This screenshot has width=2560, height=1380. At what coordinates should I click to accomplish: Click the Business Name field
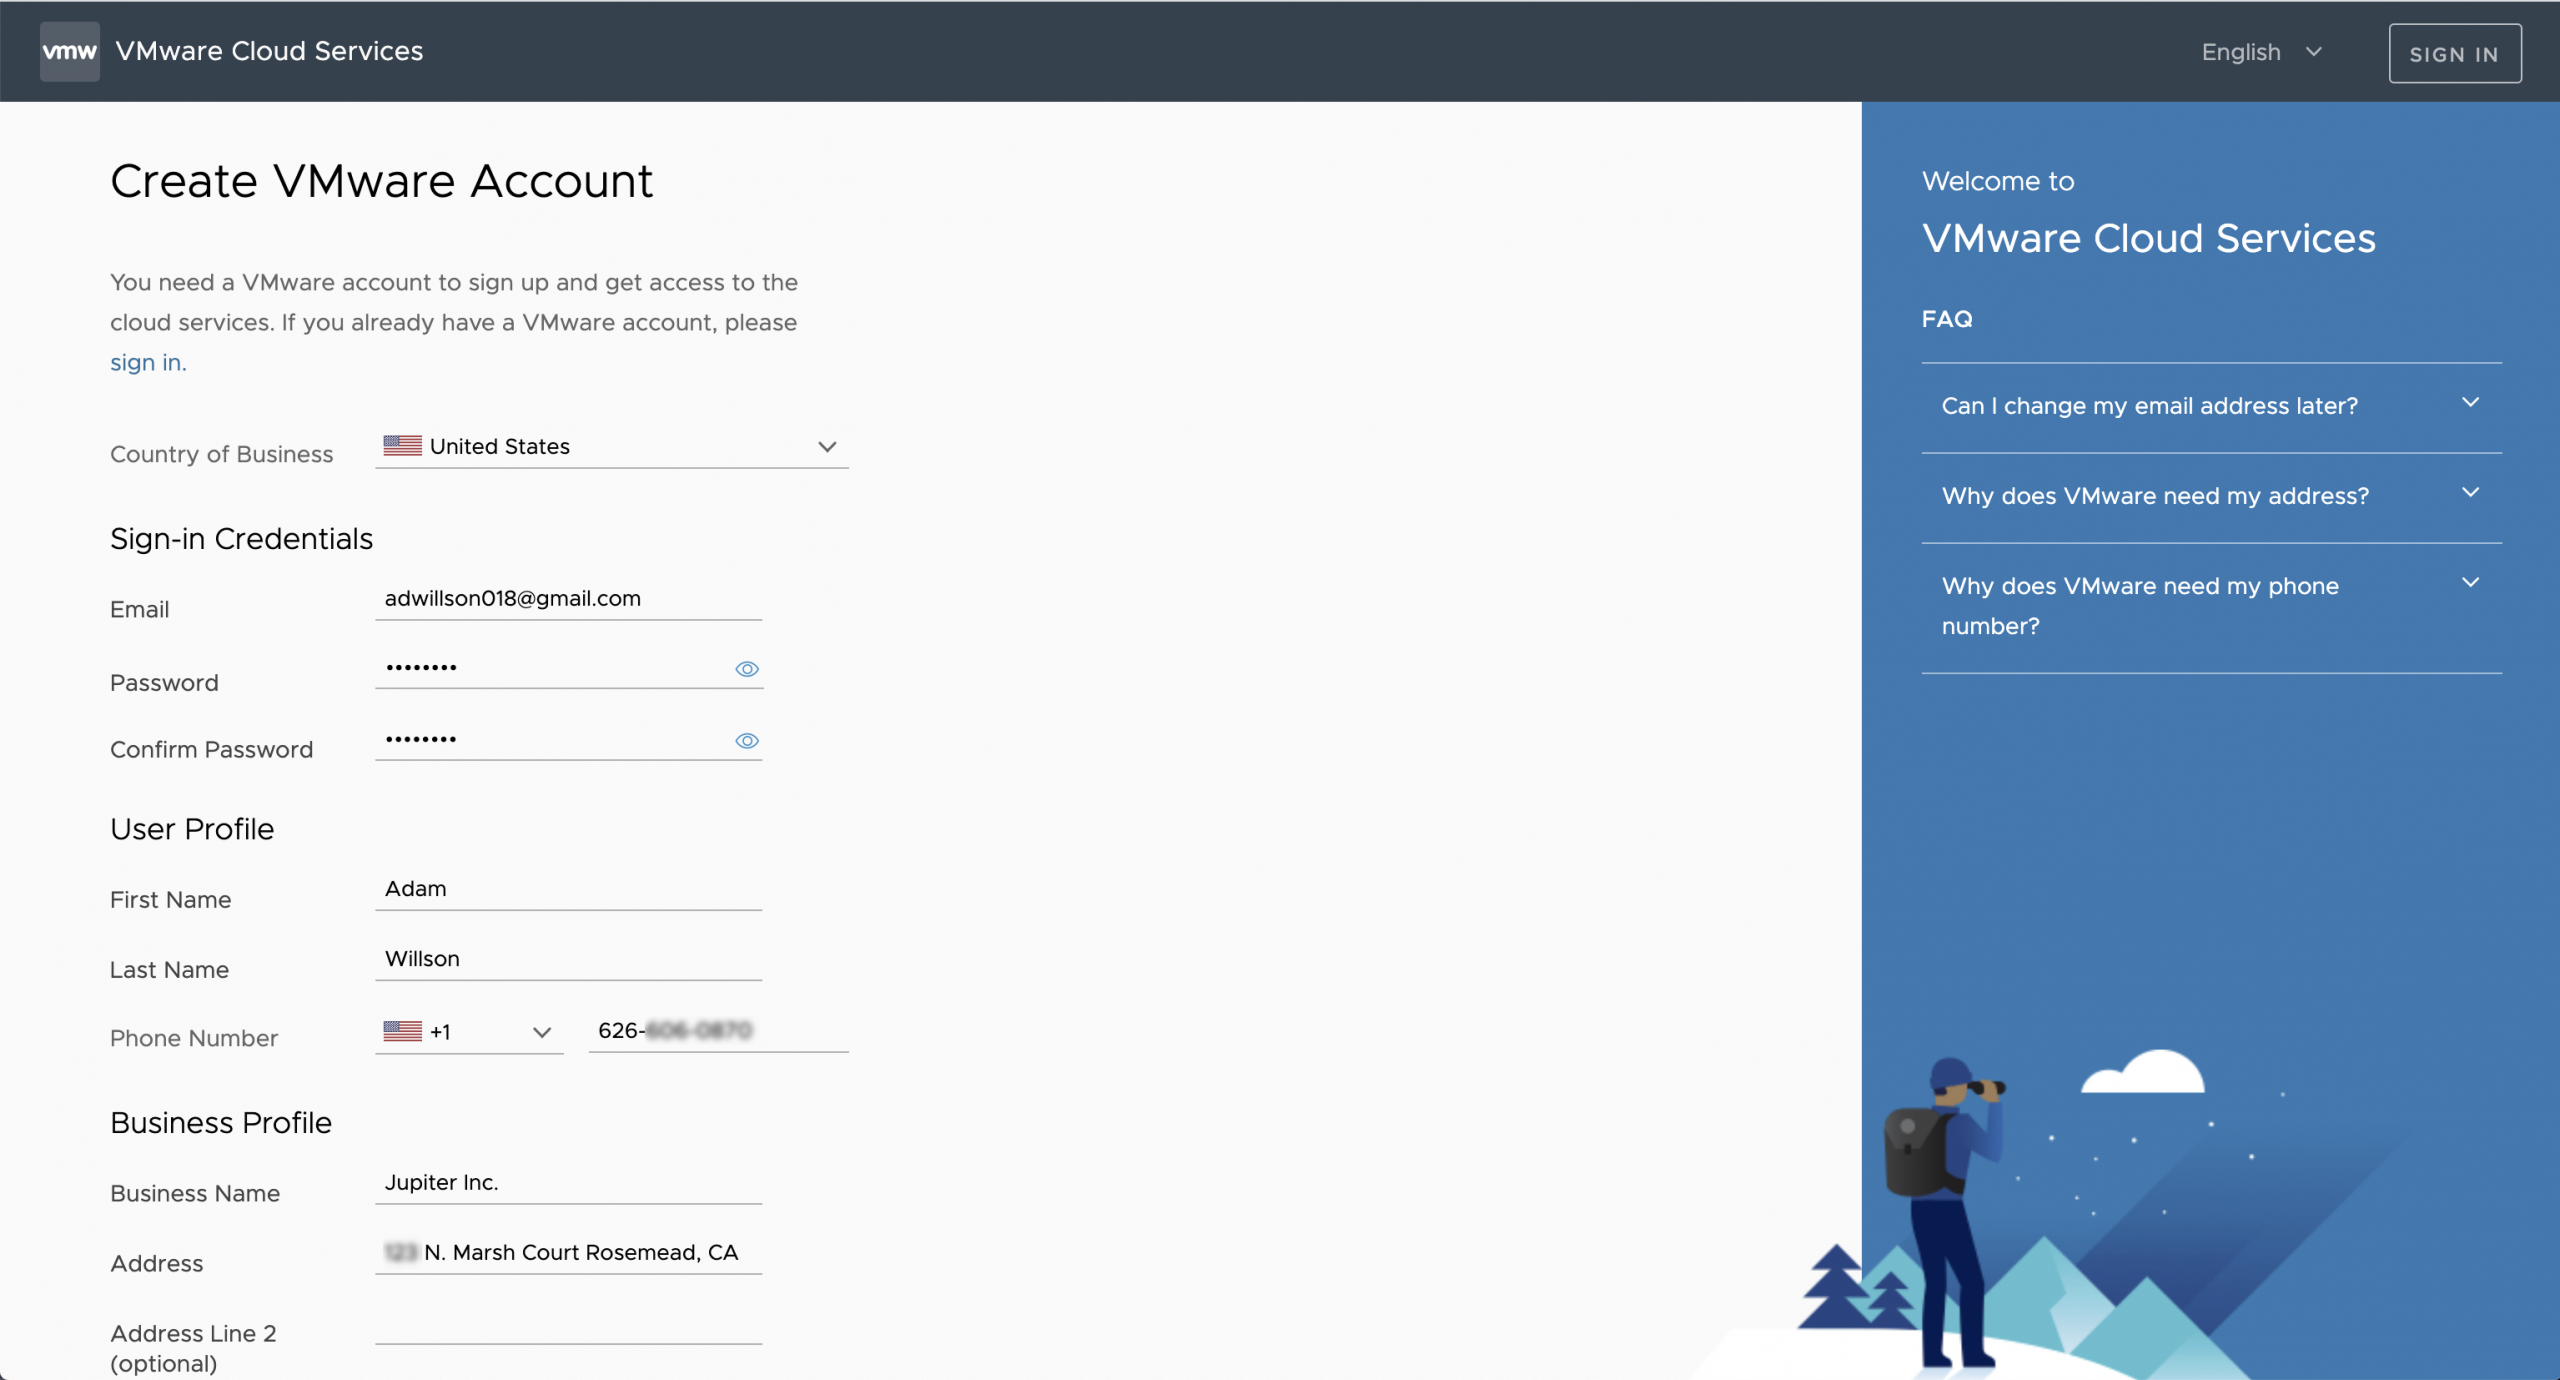[x=568, y=1183]
